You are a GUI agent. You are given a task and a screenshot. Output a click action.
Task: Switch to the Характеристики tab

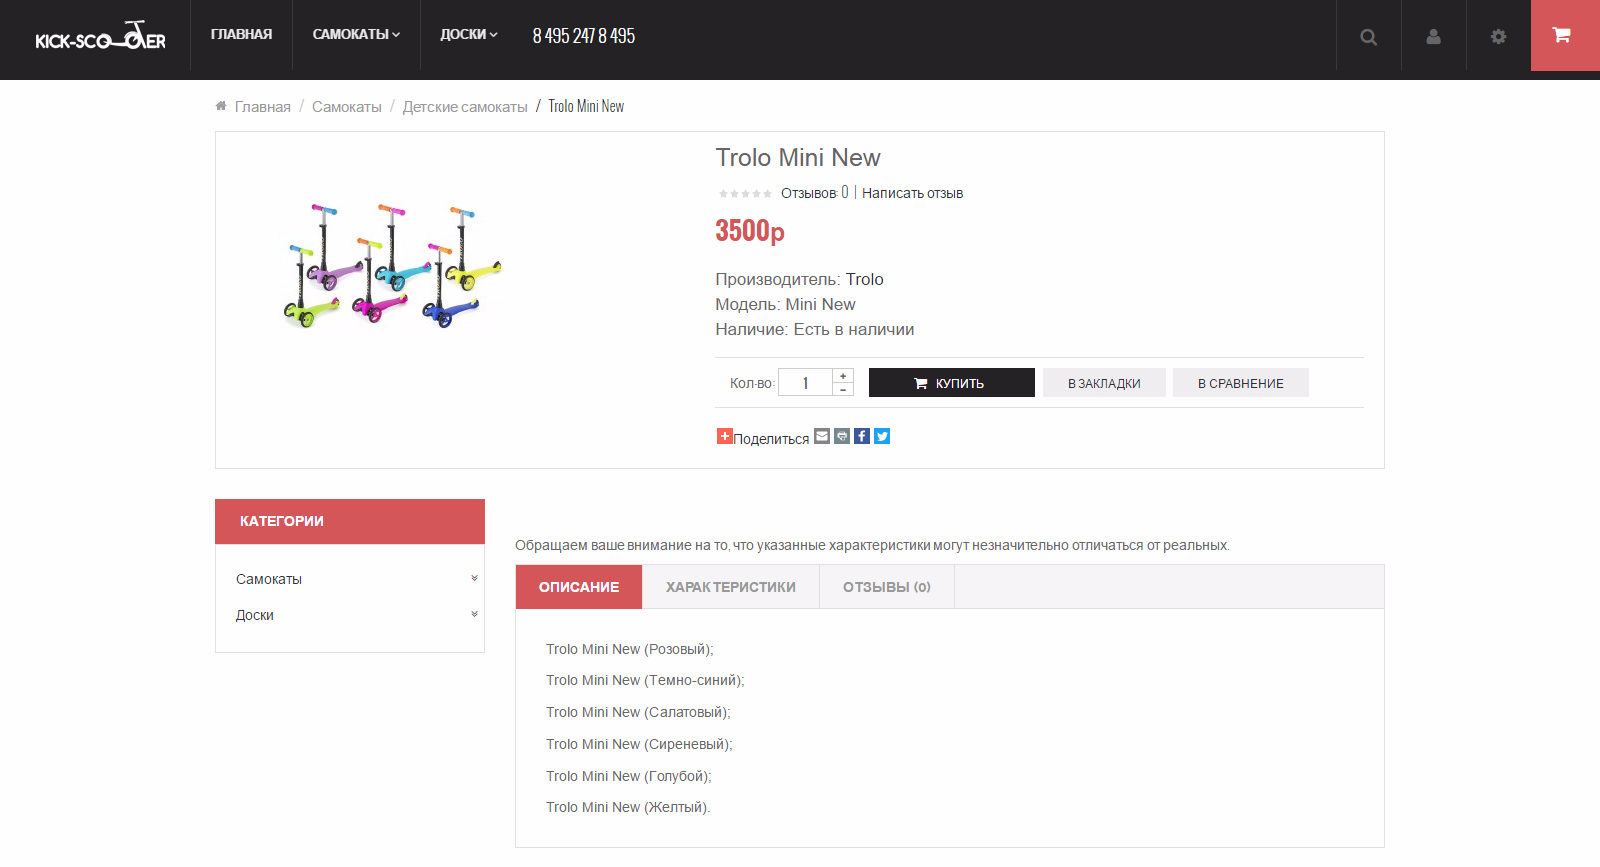pos(731,587)
